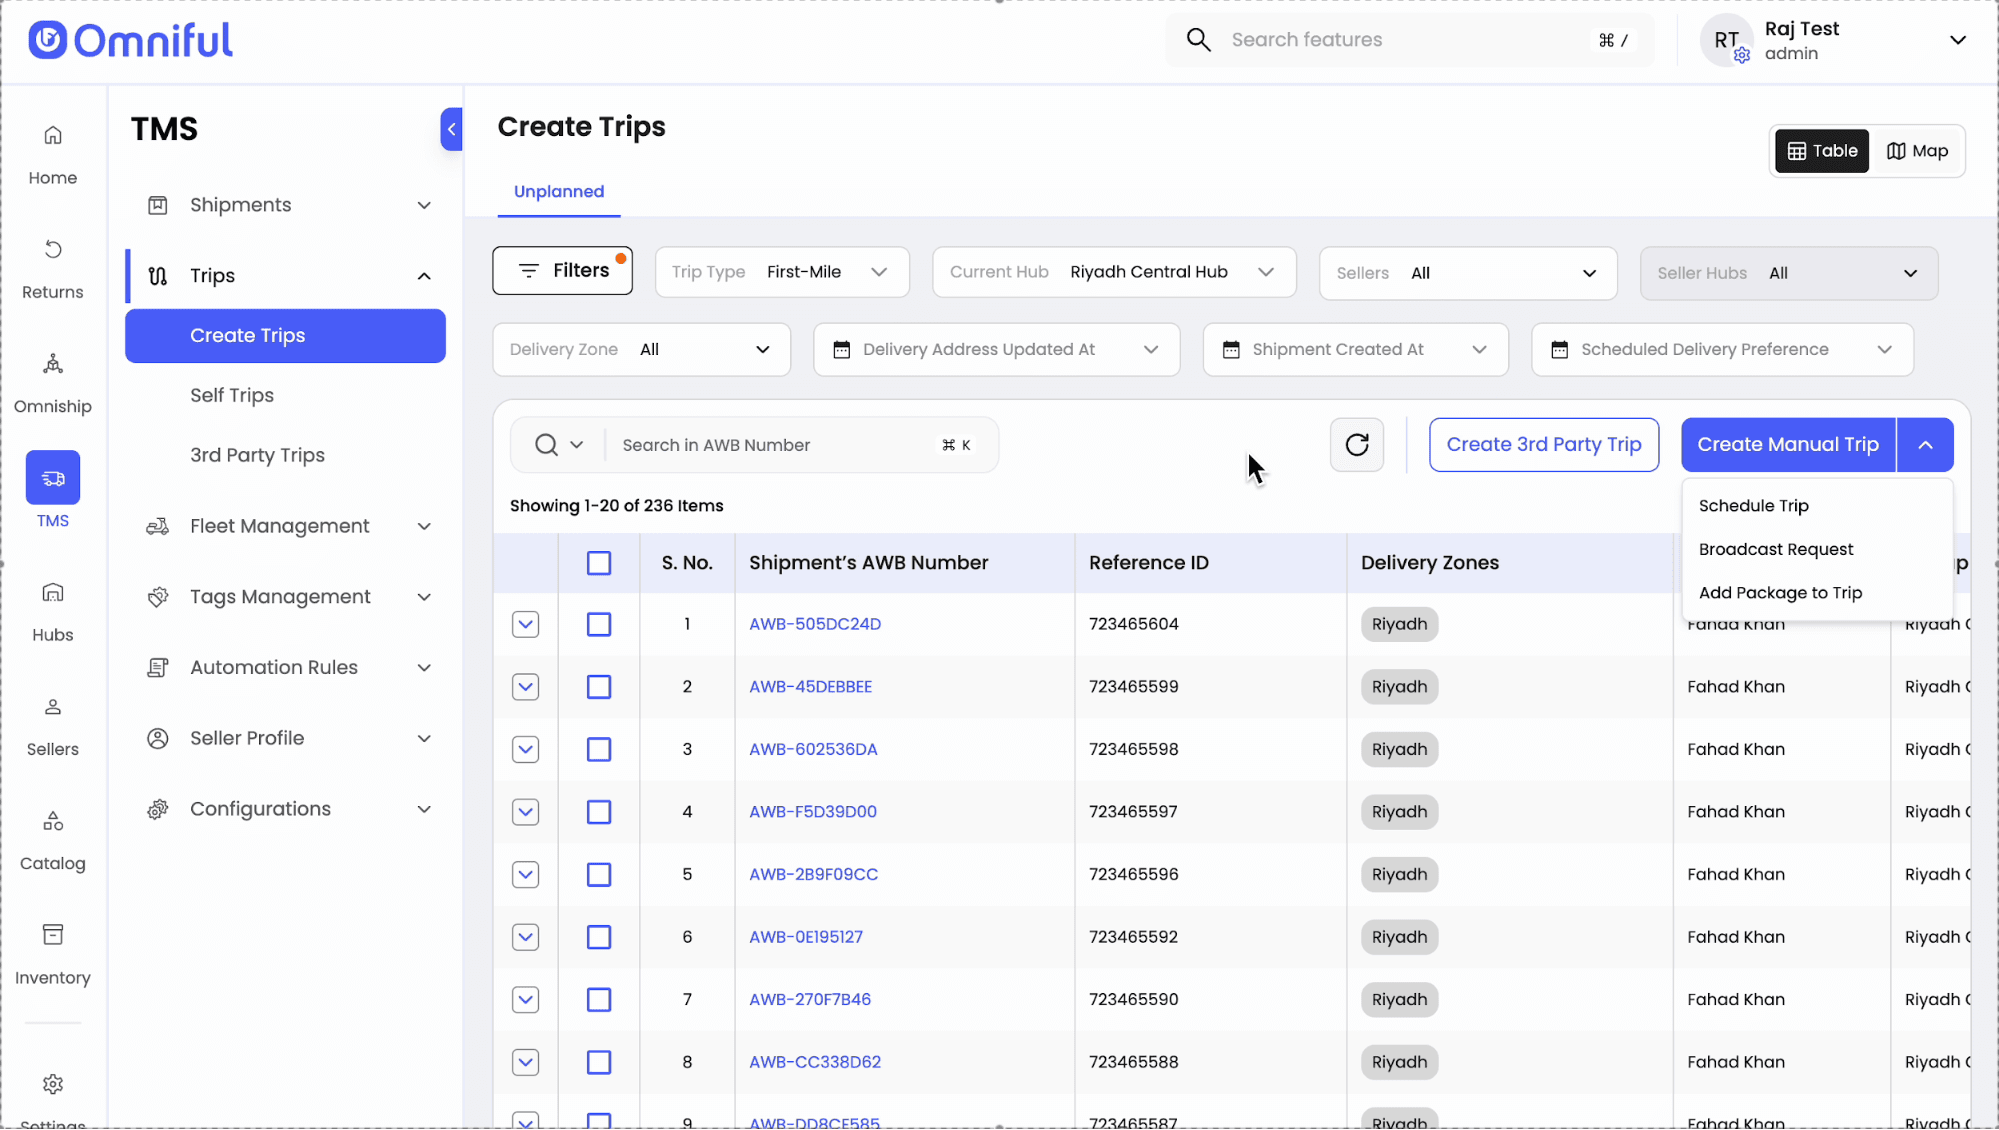
Task: Open Current Hub Riyadh Central Hub dropdown
Action: click(1113, 272)
